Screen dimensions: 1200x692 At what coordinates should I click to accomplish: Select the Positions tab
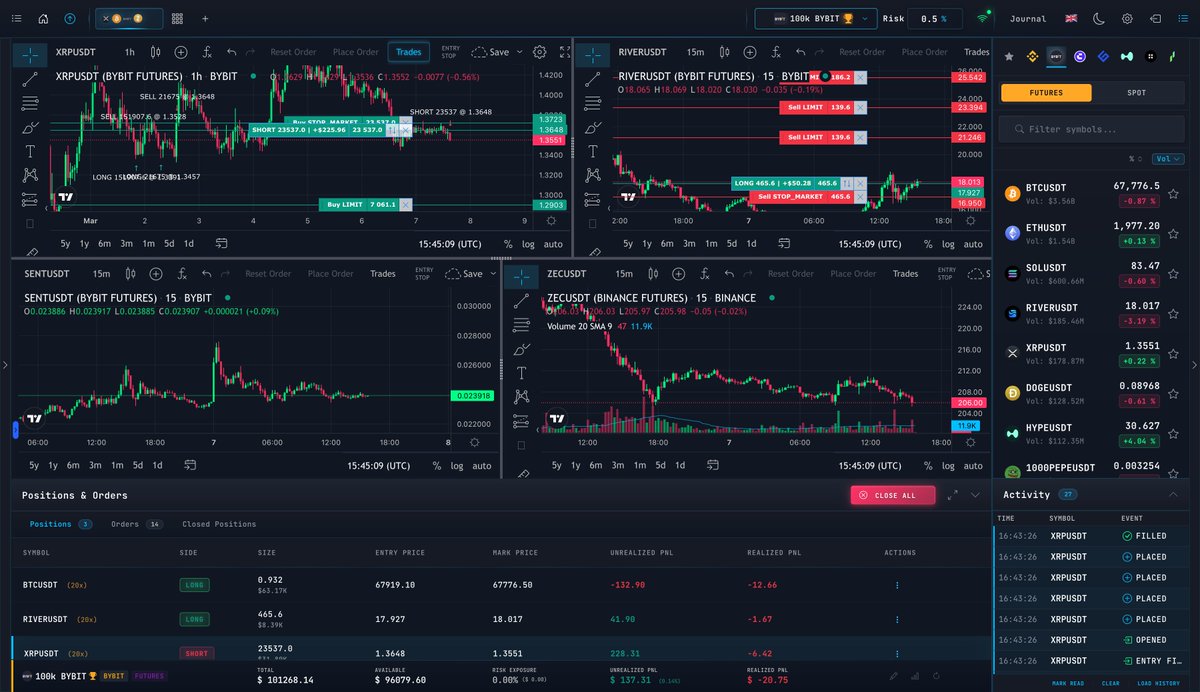pos(60,524)
